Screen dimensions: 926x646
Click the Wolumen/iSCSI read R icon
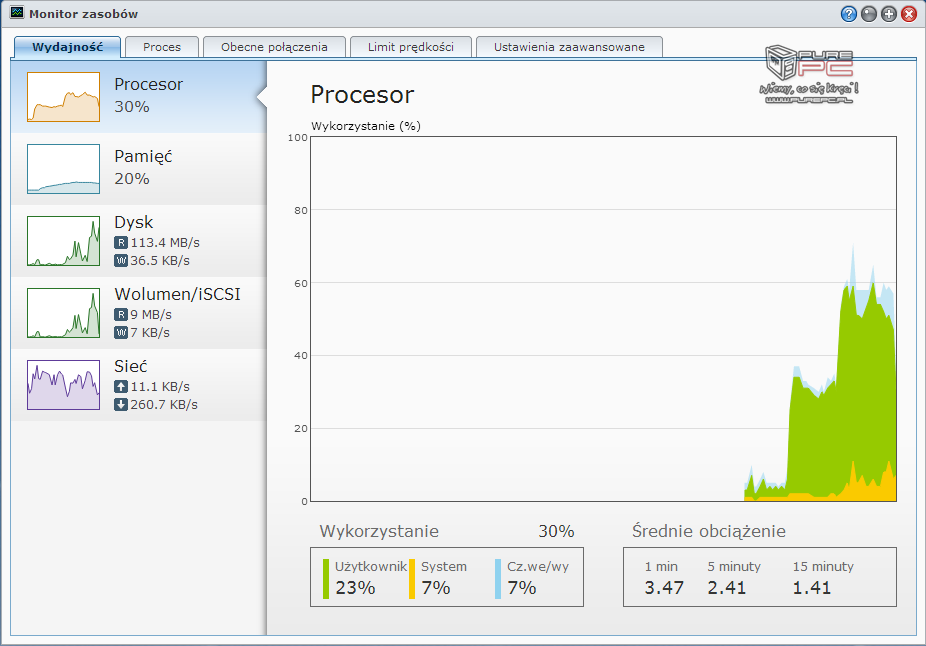click(x=120, y=315)
